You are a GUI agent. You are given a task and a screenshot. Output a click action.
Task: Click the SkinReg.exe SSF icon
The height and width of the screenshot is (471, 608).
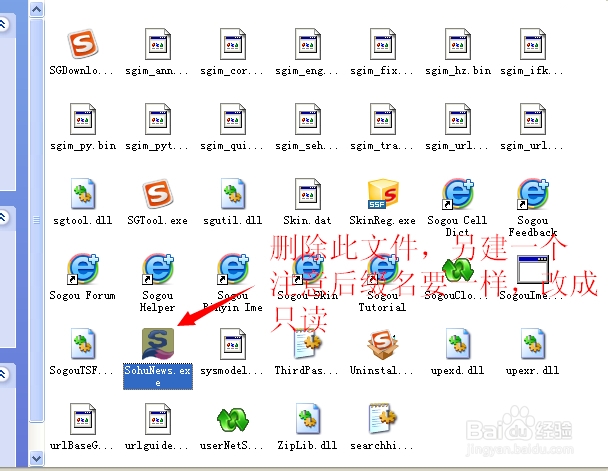click(382, 194)
